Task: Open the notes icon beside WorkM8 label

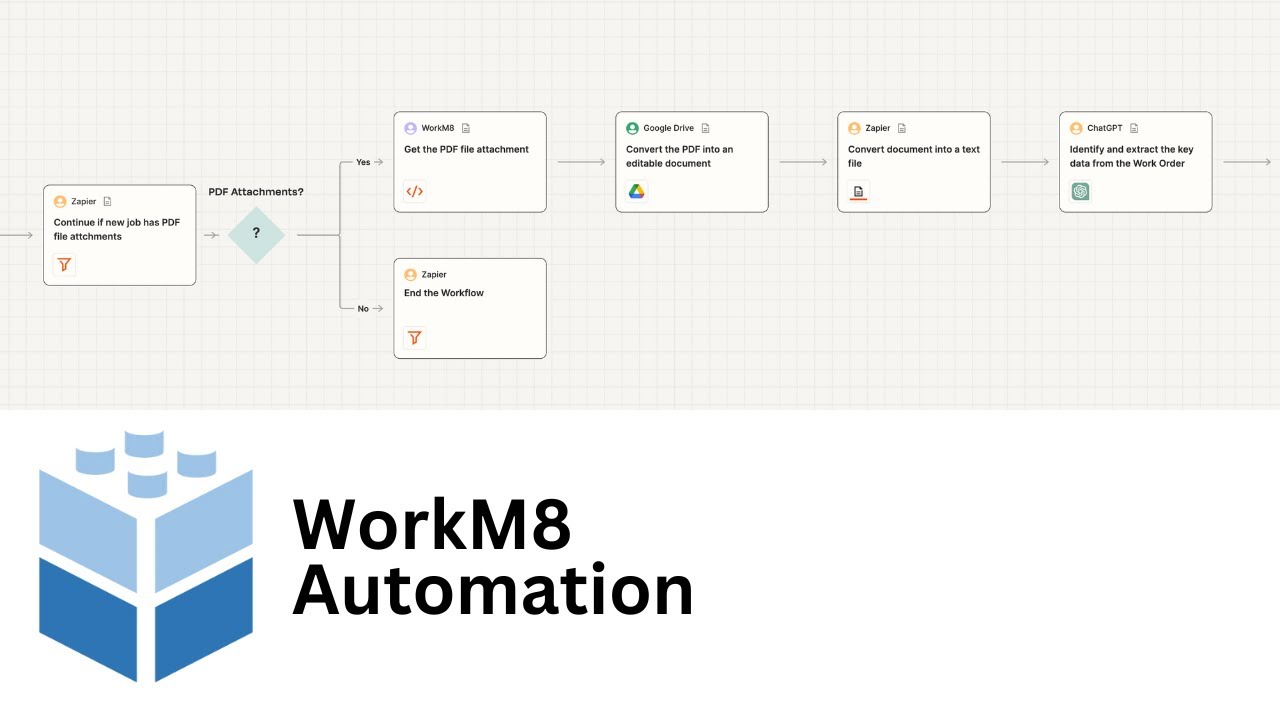Action: (466, 128)
